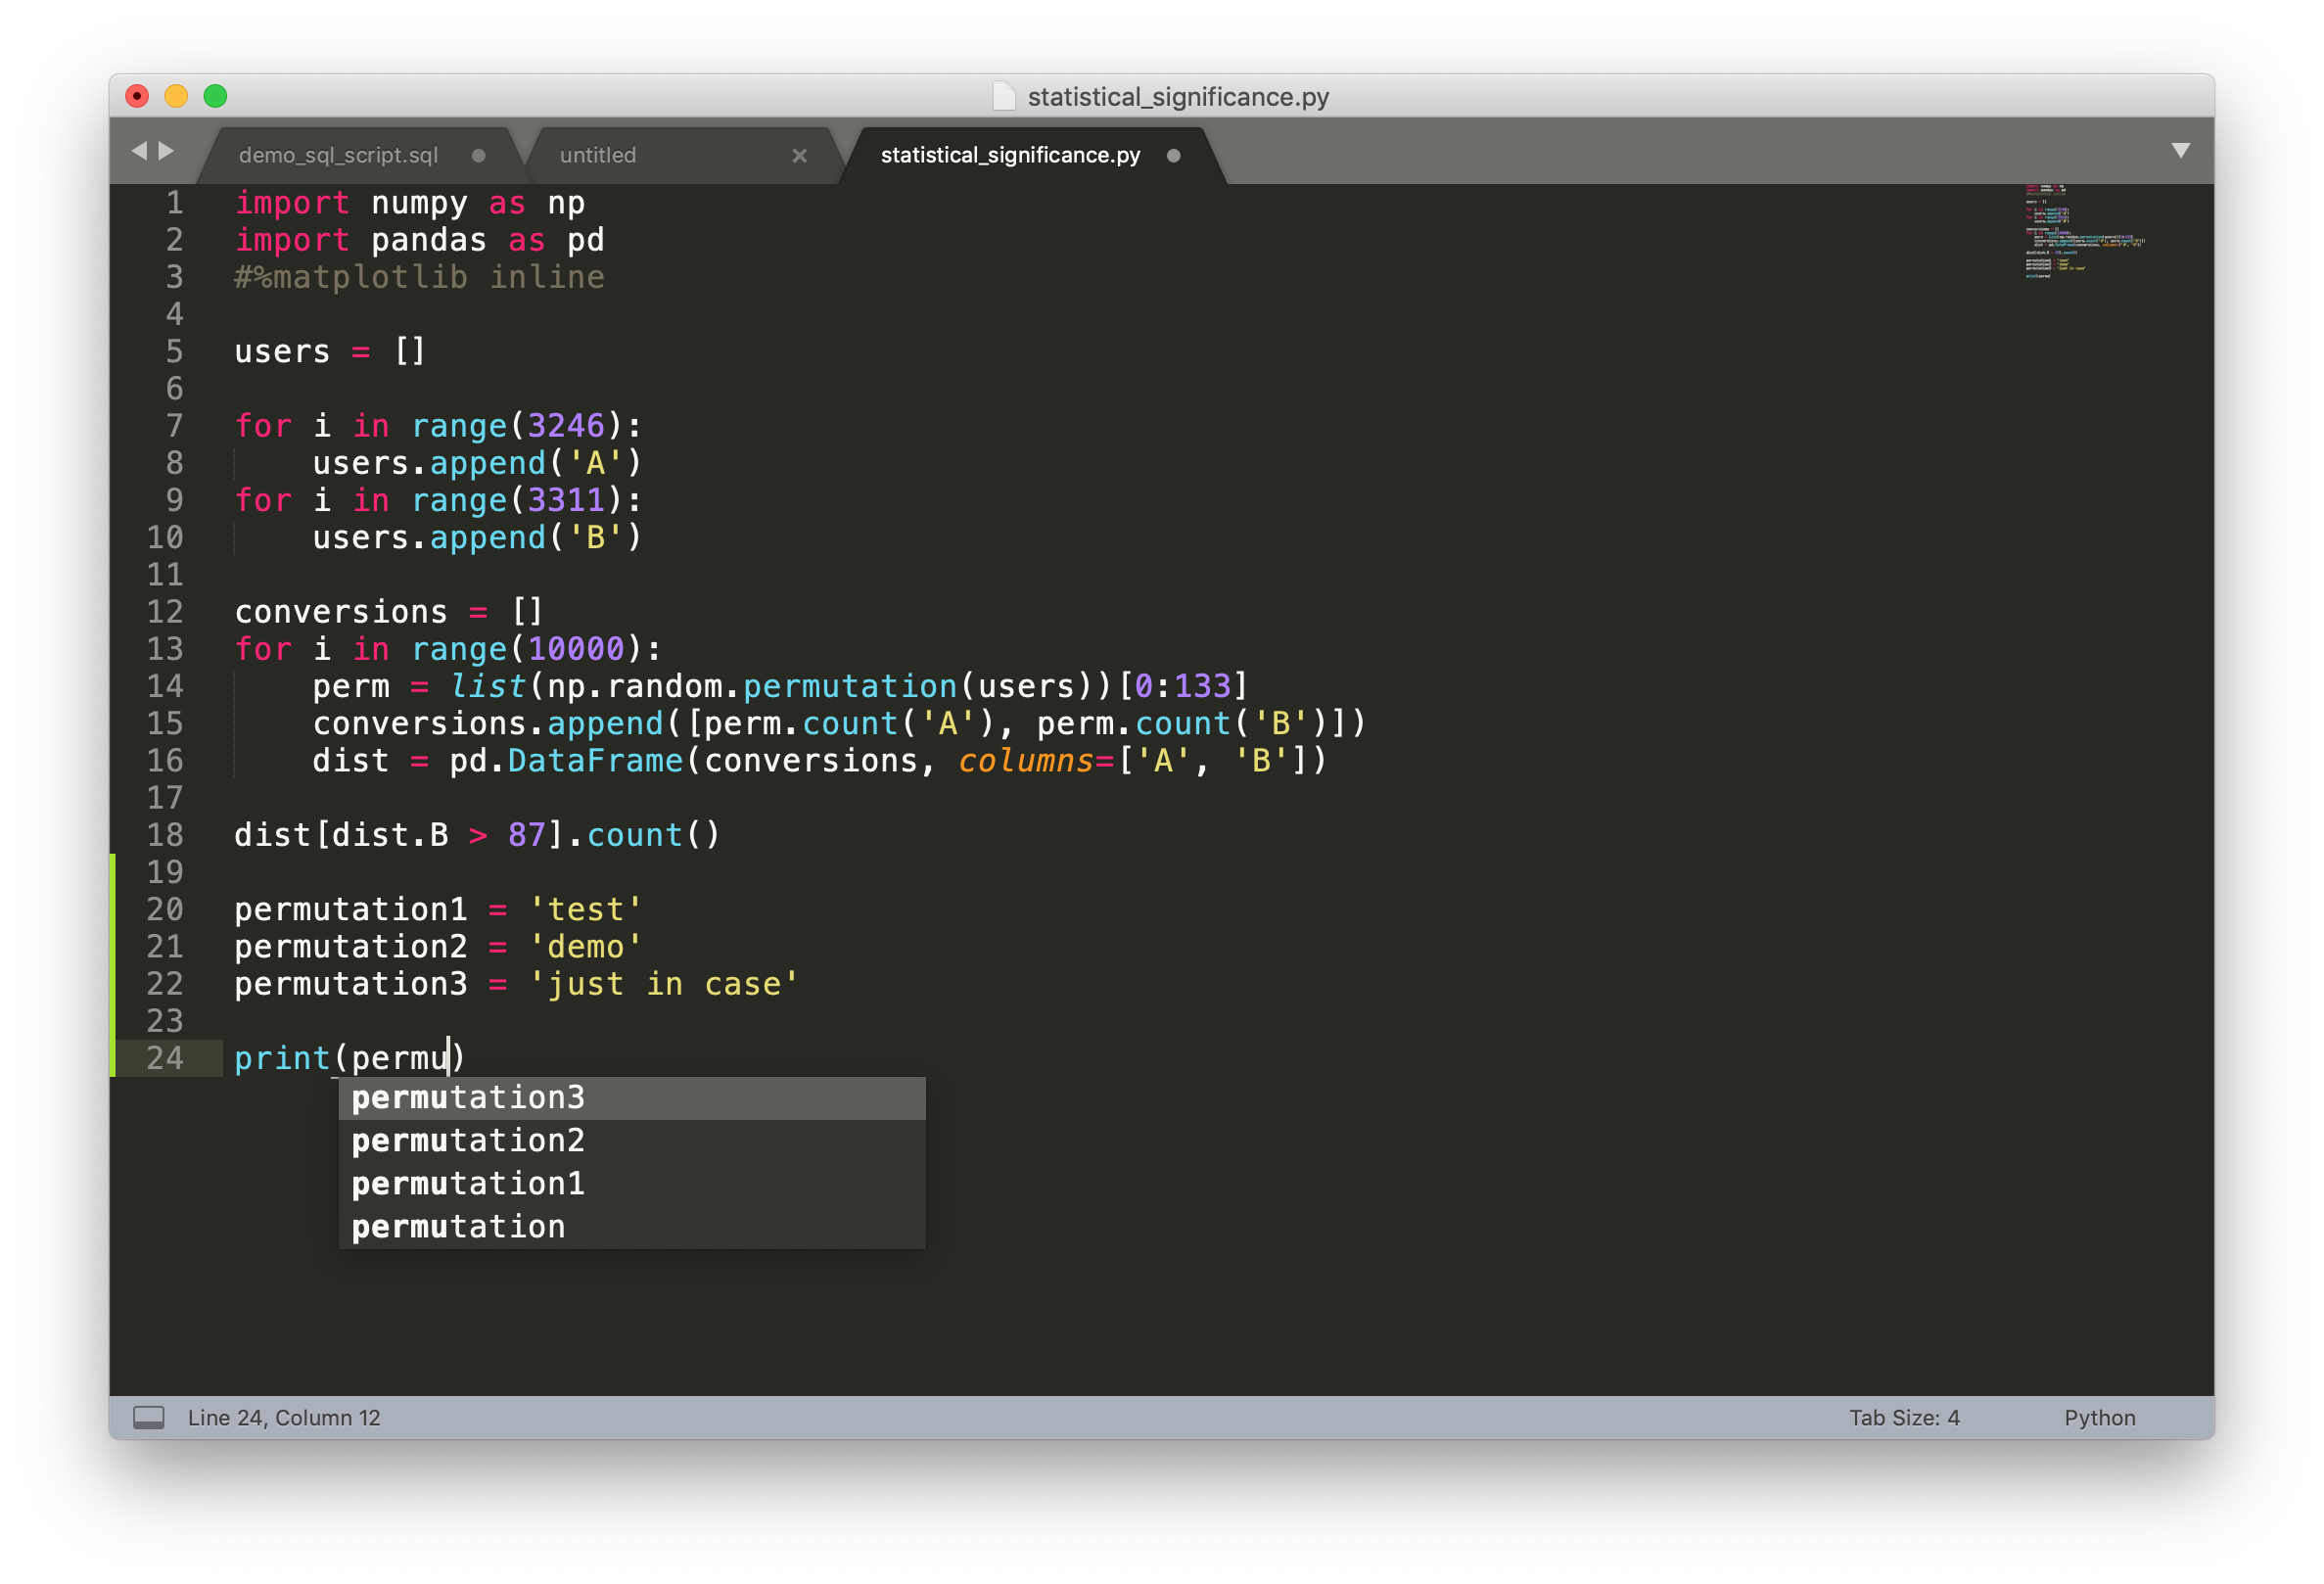The width and height of the screenshot is (2324, 1584).
Task: Switch to the untitled tab
Action: (x=597, y=155)
